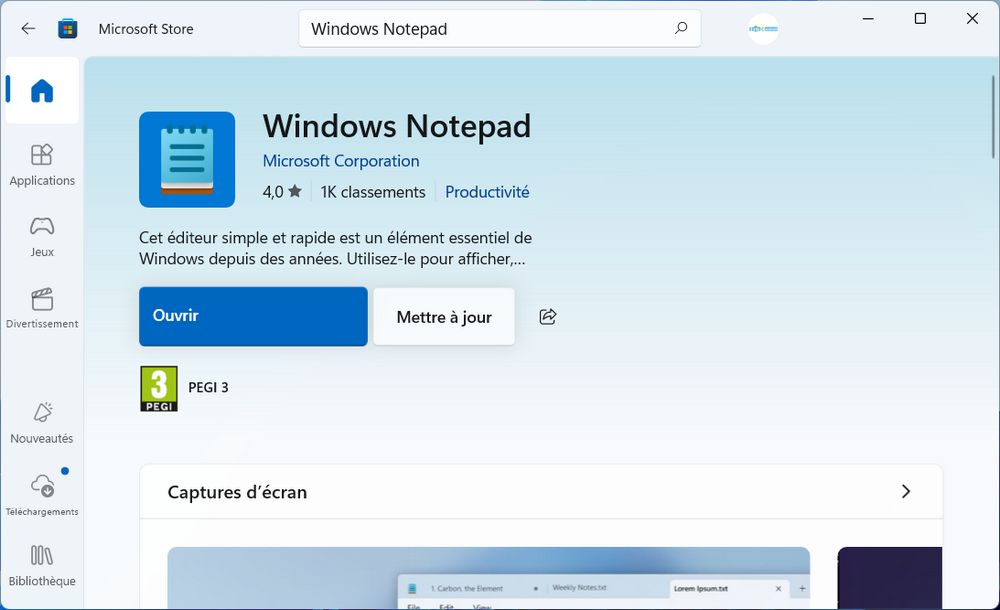Click the Microsoft Store logo icon
The height and width of the screenshot is (610, 1000).
pos(68,29)
